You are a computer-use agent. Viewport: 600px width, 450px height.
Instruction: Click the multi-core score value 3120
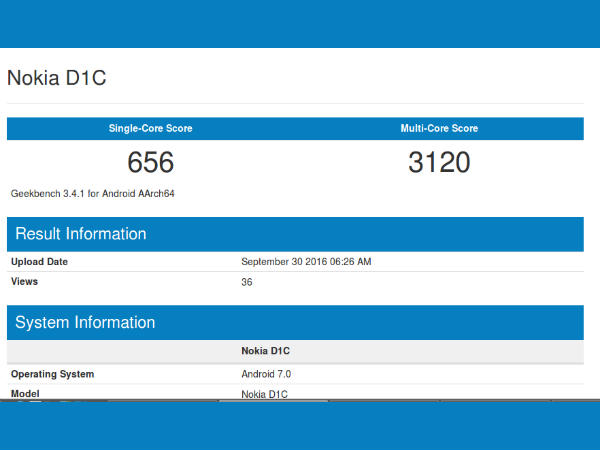coord(439,162)
